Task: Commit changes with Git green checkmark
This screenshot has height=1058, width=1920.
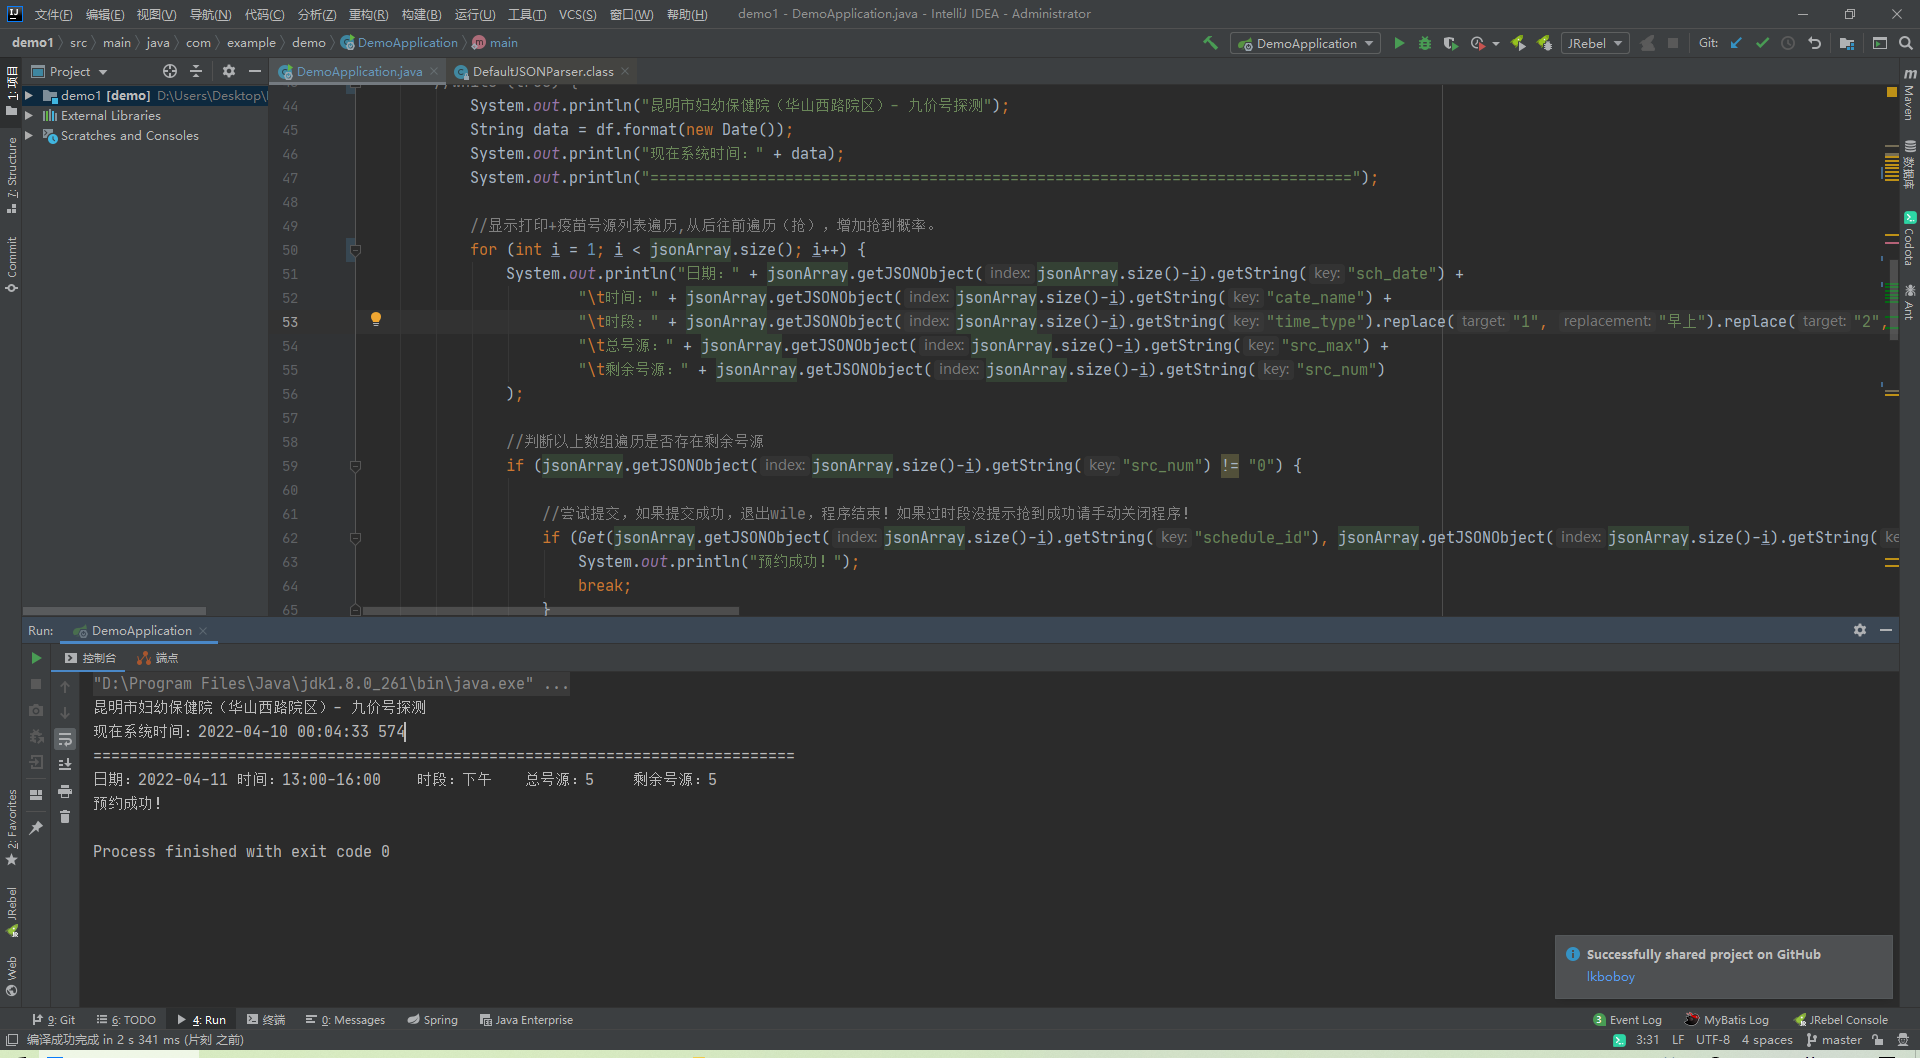Action: 1762,43
